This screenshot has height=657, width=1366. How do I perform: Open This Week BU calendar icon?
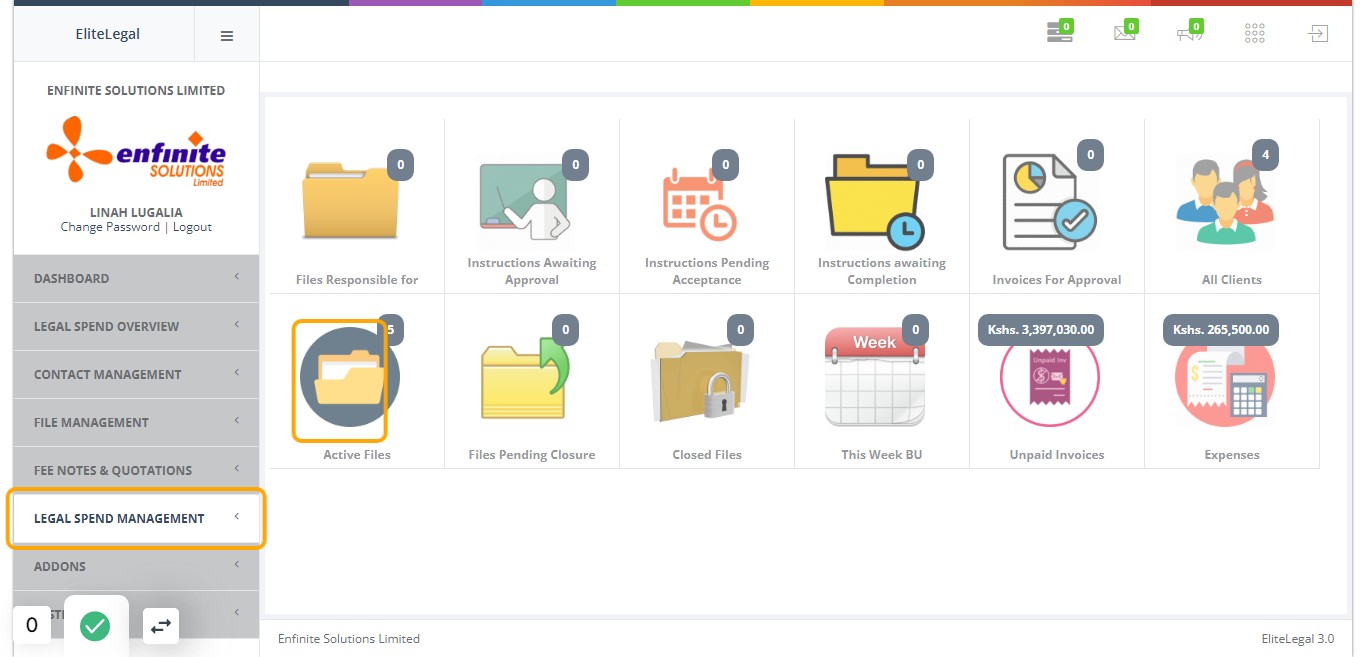pyautogui.click(x=875, y=378)
